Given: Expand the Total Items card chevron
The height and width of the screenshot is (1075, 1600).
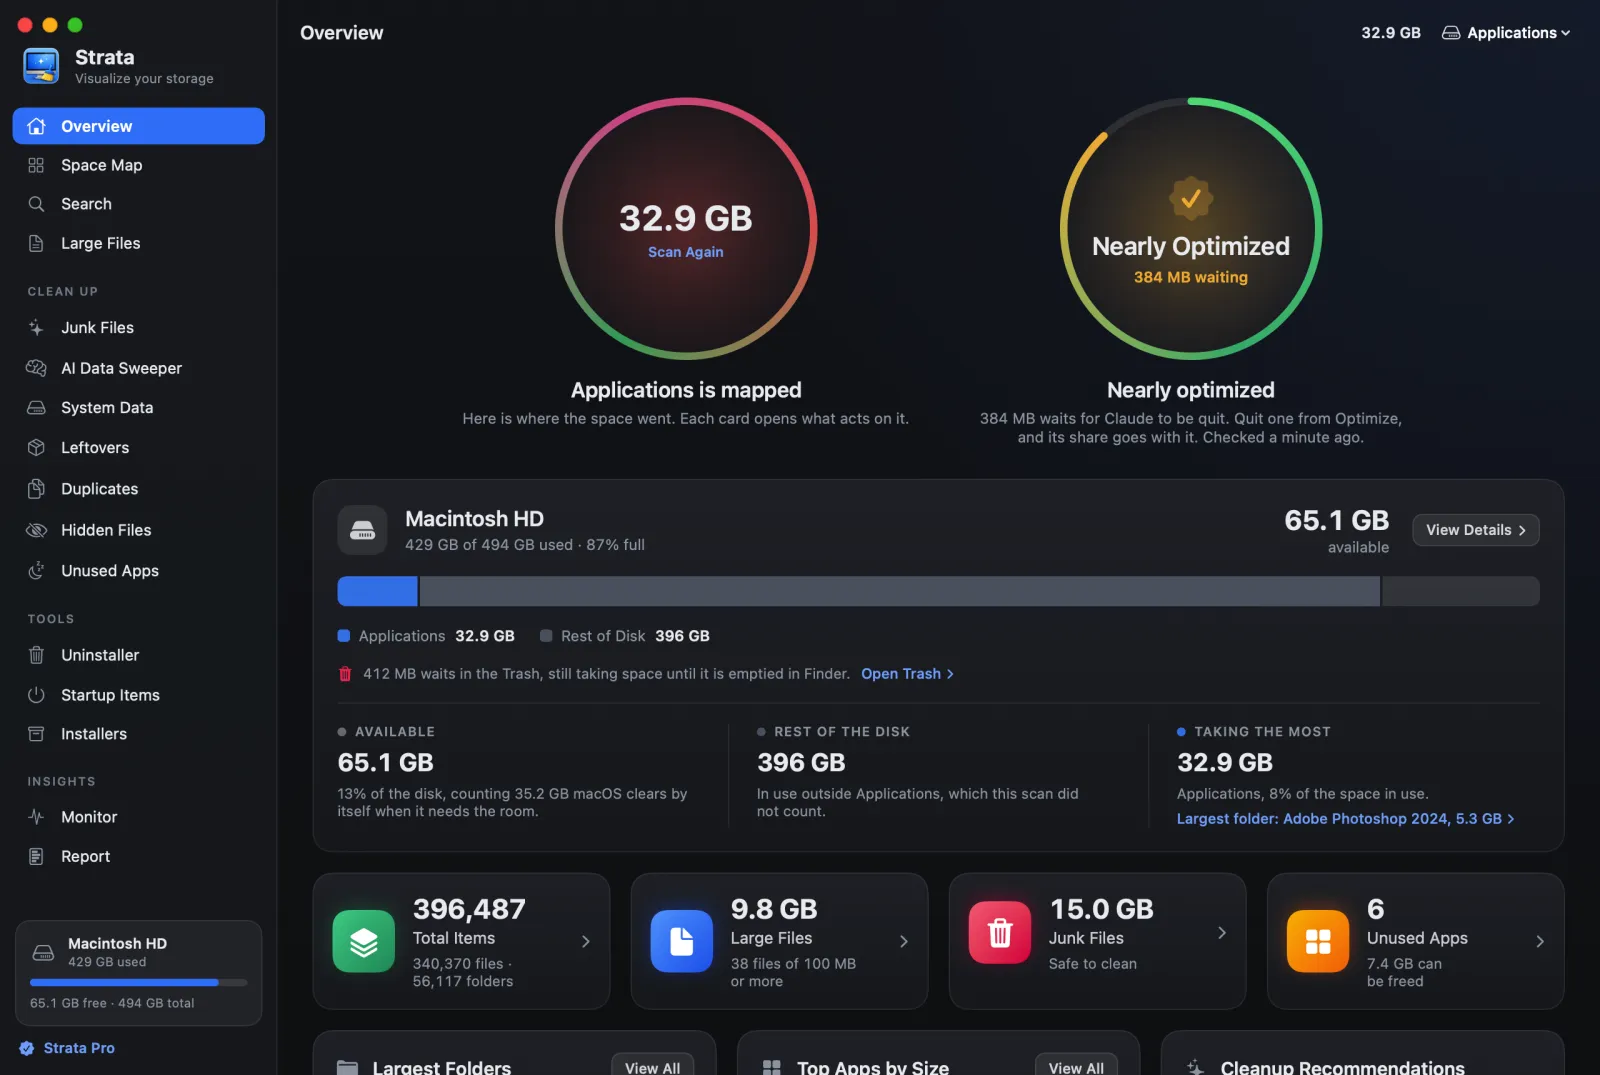Looking at the screenshot, I should pyautogui.click(x=586, y=941).
